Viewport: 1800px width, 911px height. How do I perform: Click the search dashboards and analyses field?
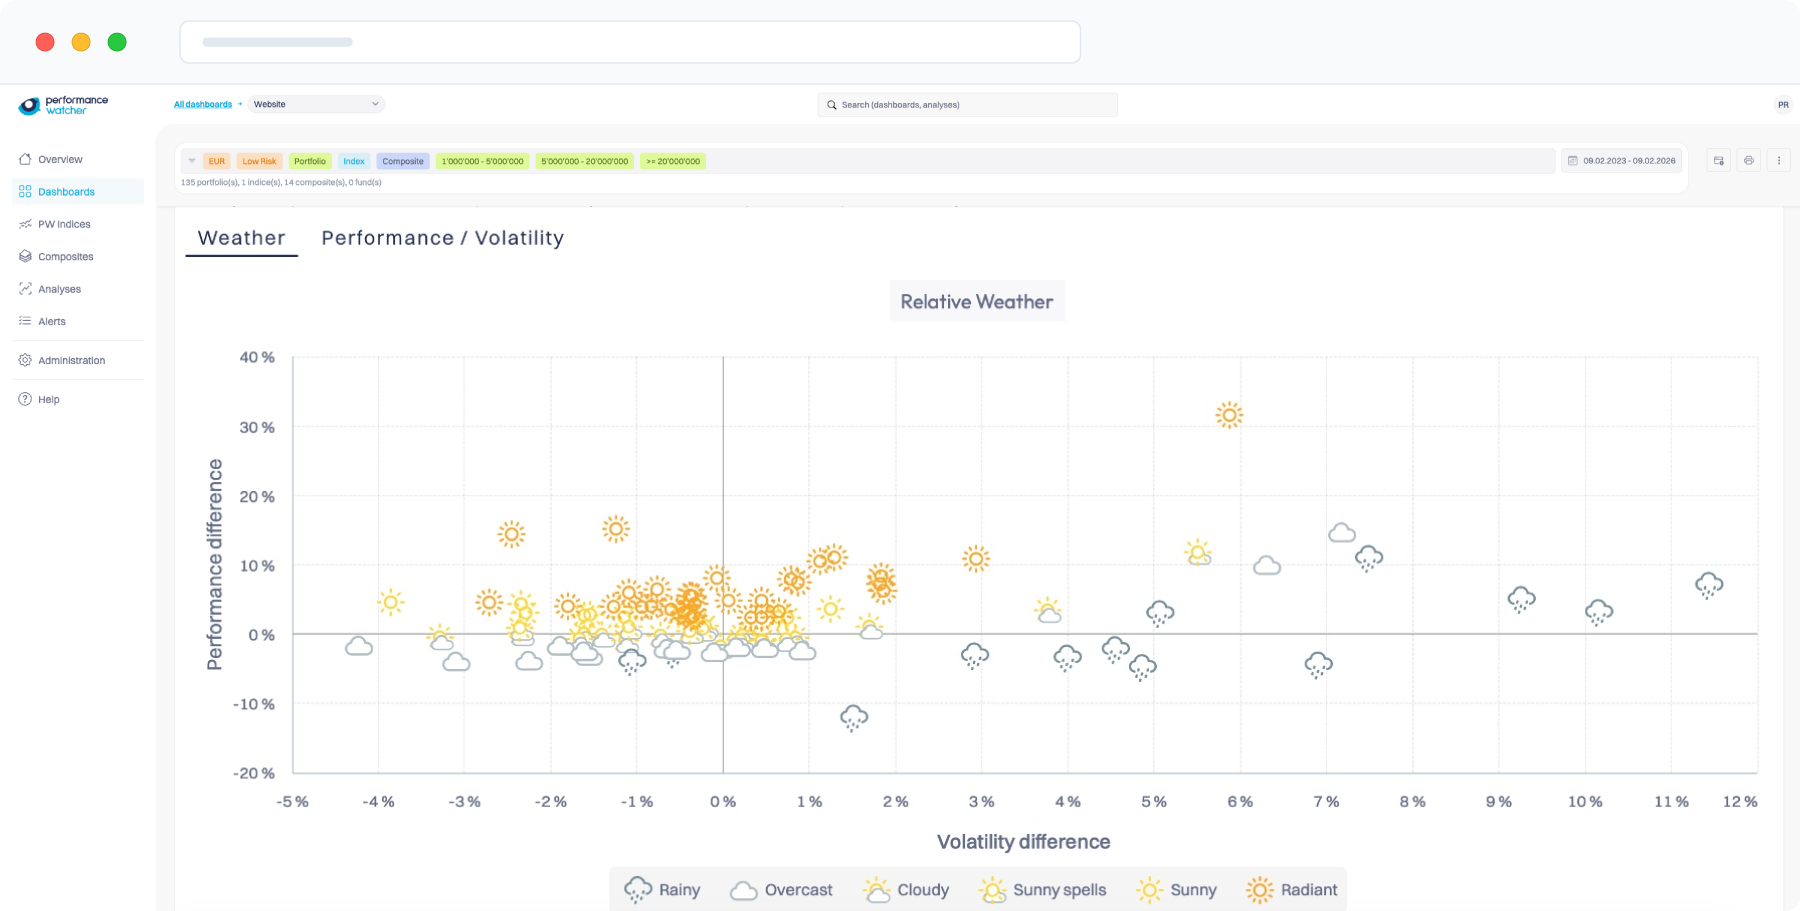(967, 105)
